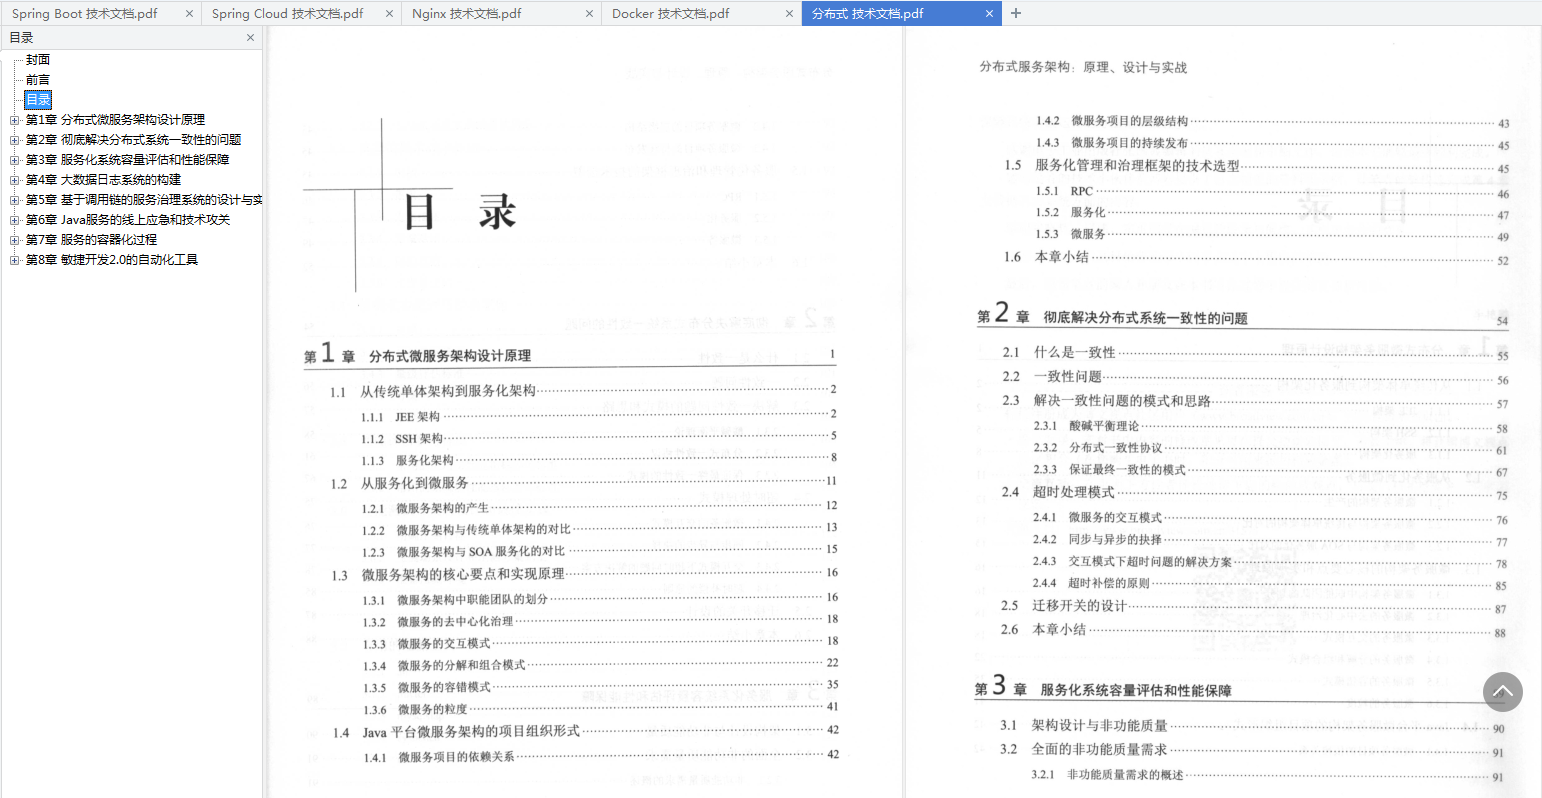The width and height of the screenshot is (1542, 798).
Task: Select 前言 in the outline tree
Action: (38, 80)
